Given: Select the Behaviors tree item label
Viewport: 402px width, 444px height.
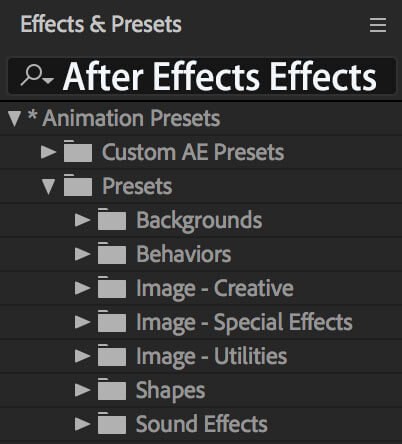Looking at the screenshot, I should (x=184, y=254).
